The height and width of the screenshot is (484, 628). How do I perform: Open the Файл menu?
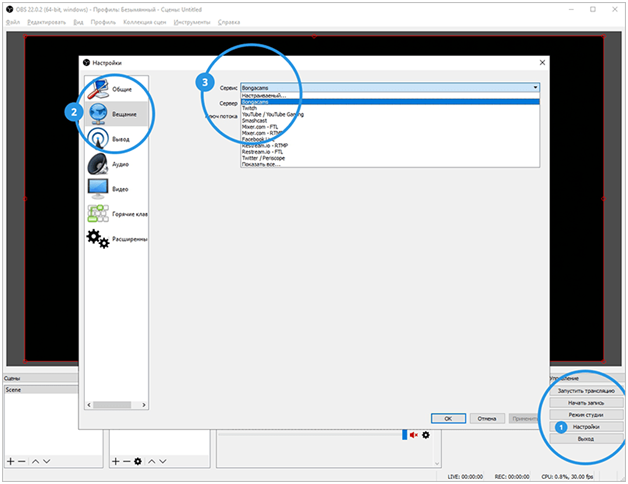click(13, 22)
